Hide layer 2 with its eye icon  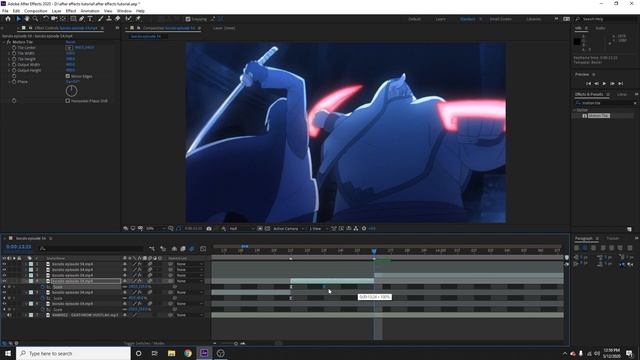4,270
